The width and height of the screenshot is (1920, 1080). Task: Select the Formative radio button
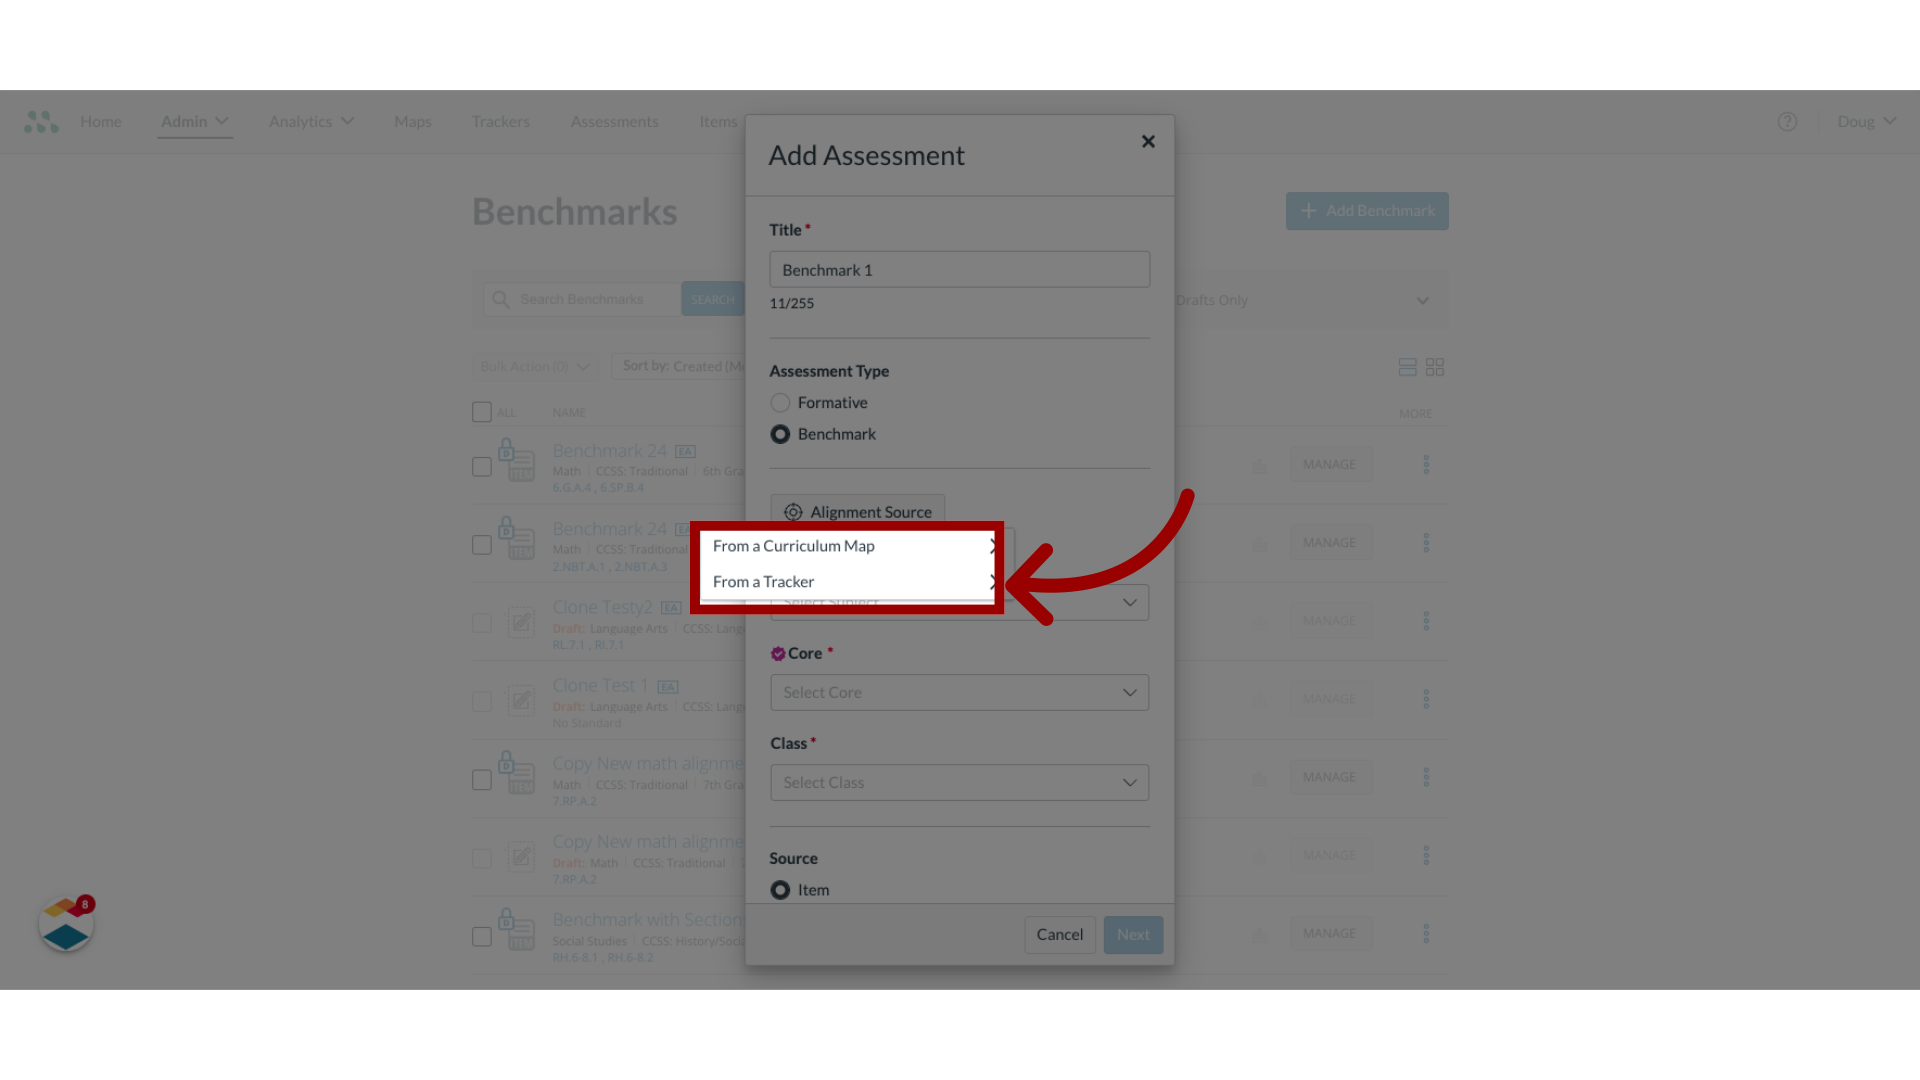tap(779, 402)
